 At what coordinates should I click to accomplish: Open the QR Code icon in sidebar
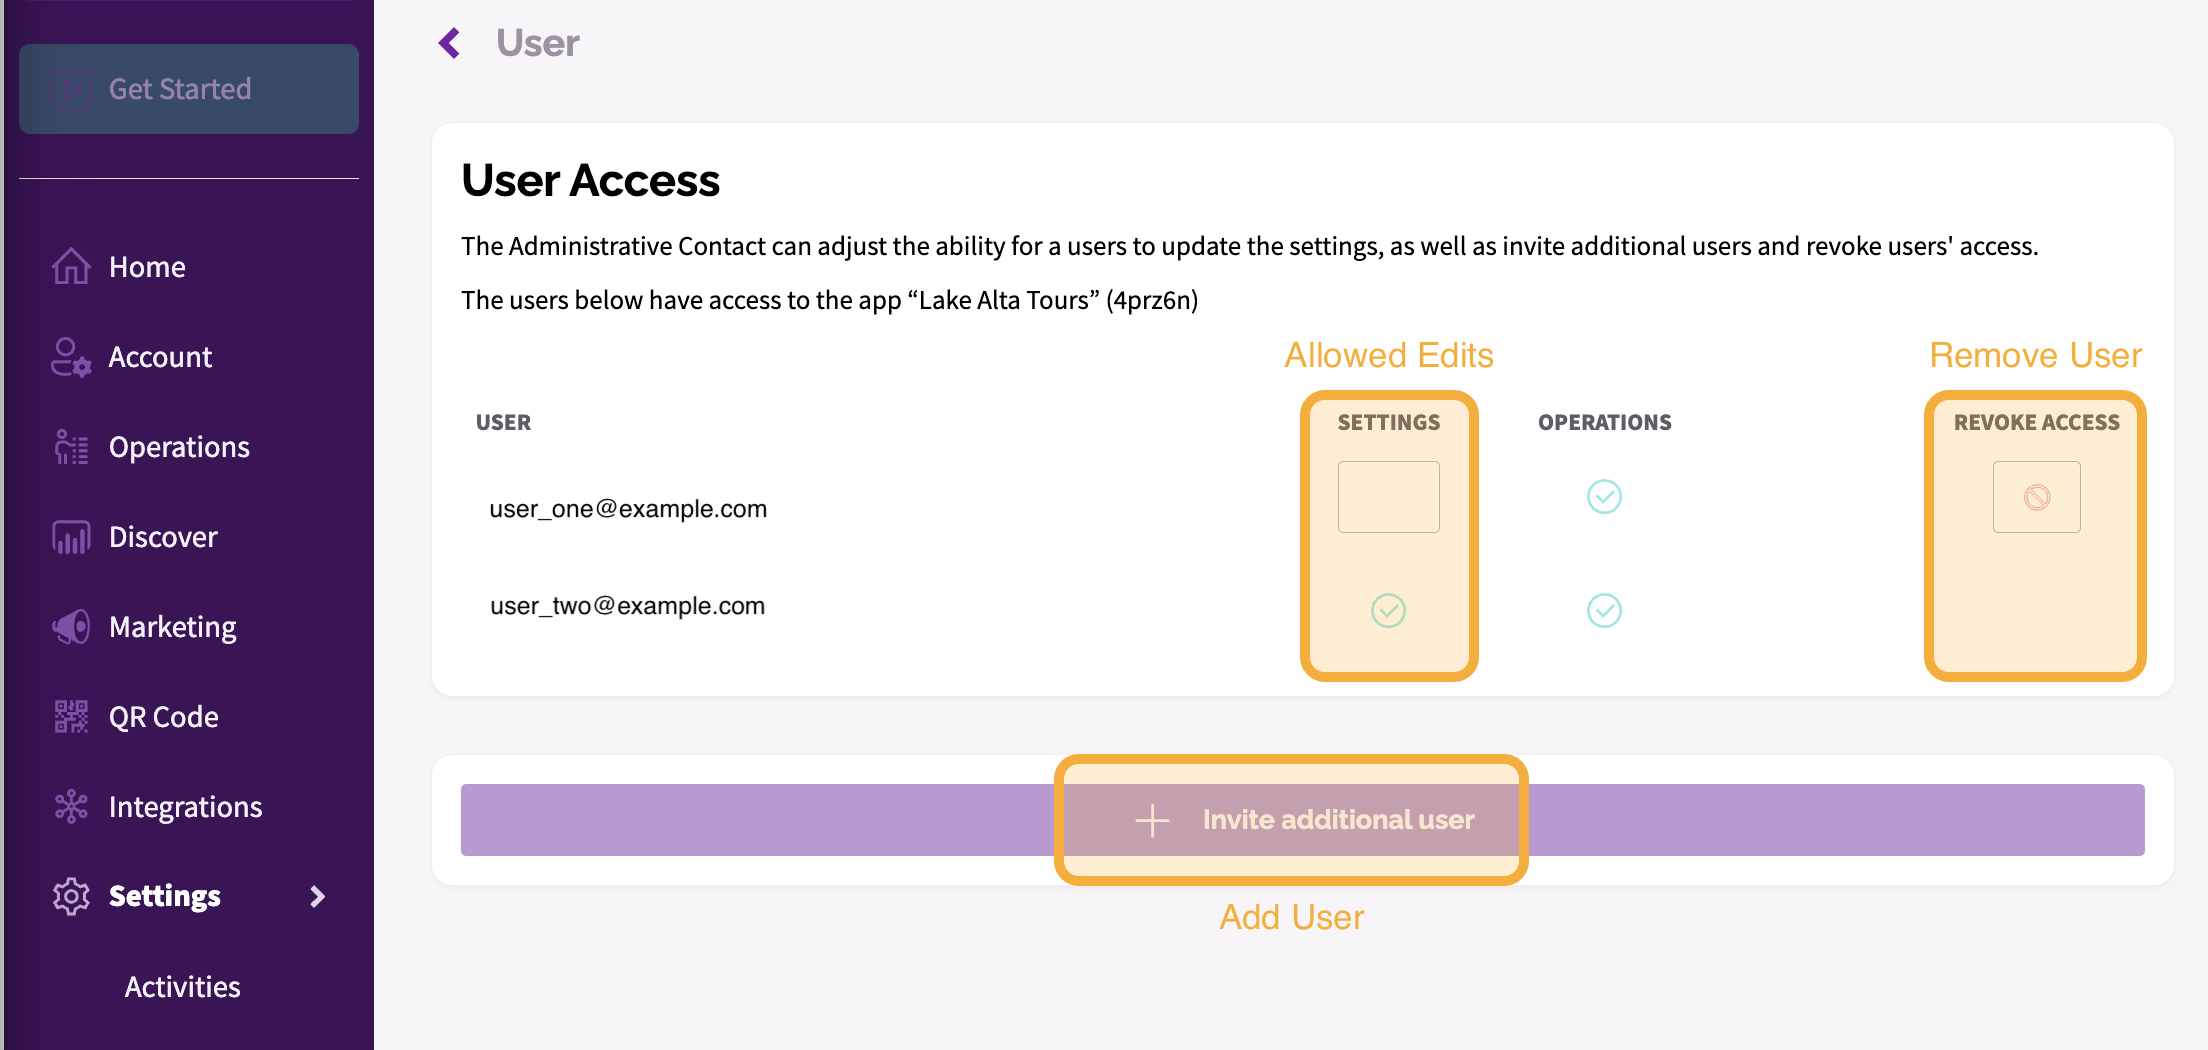[71, 717]
